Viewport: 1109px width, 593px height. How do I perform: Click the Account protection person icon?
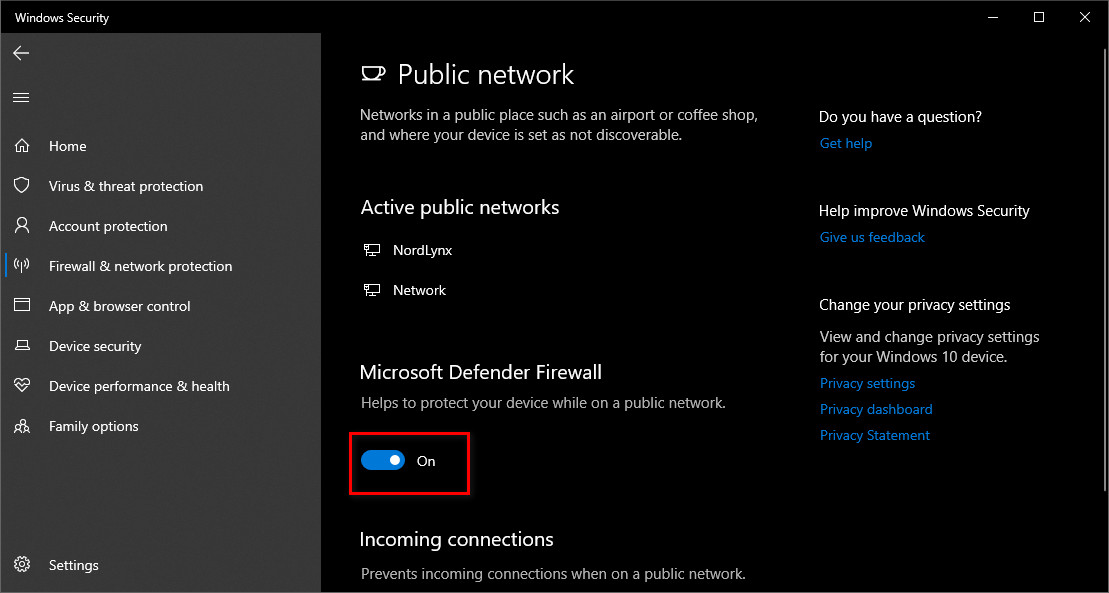[21, 226]
